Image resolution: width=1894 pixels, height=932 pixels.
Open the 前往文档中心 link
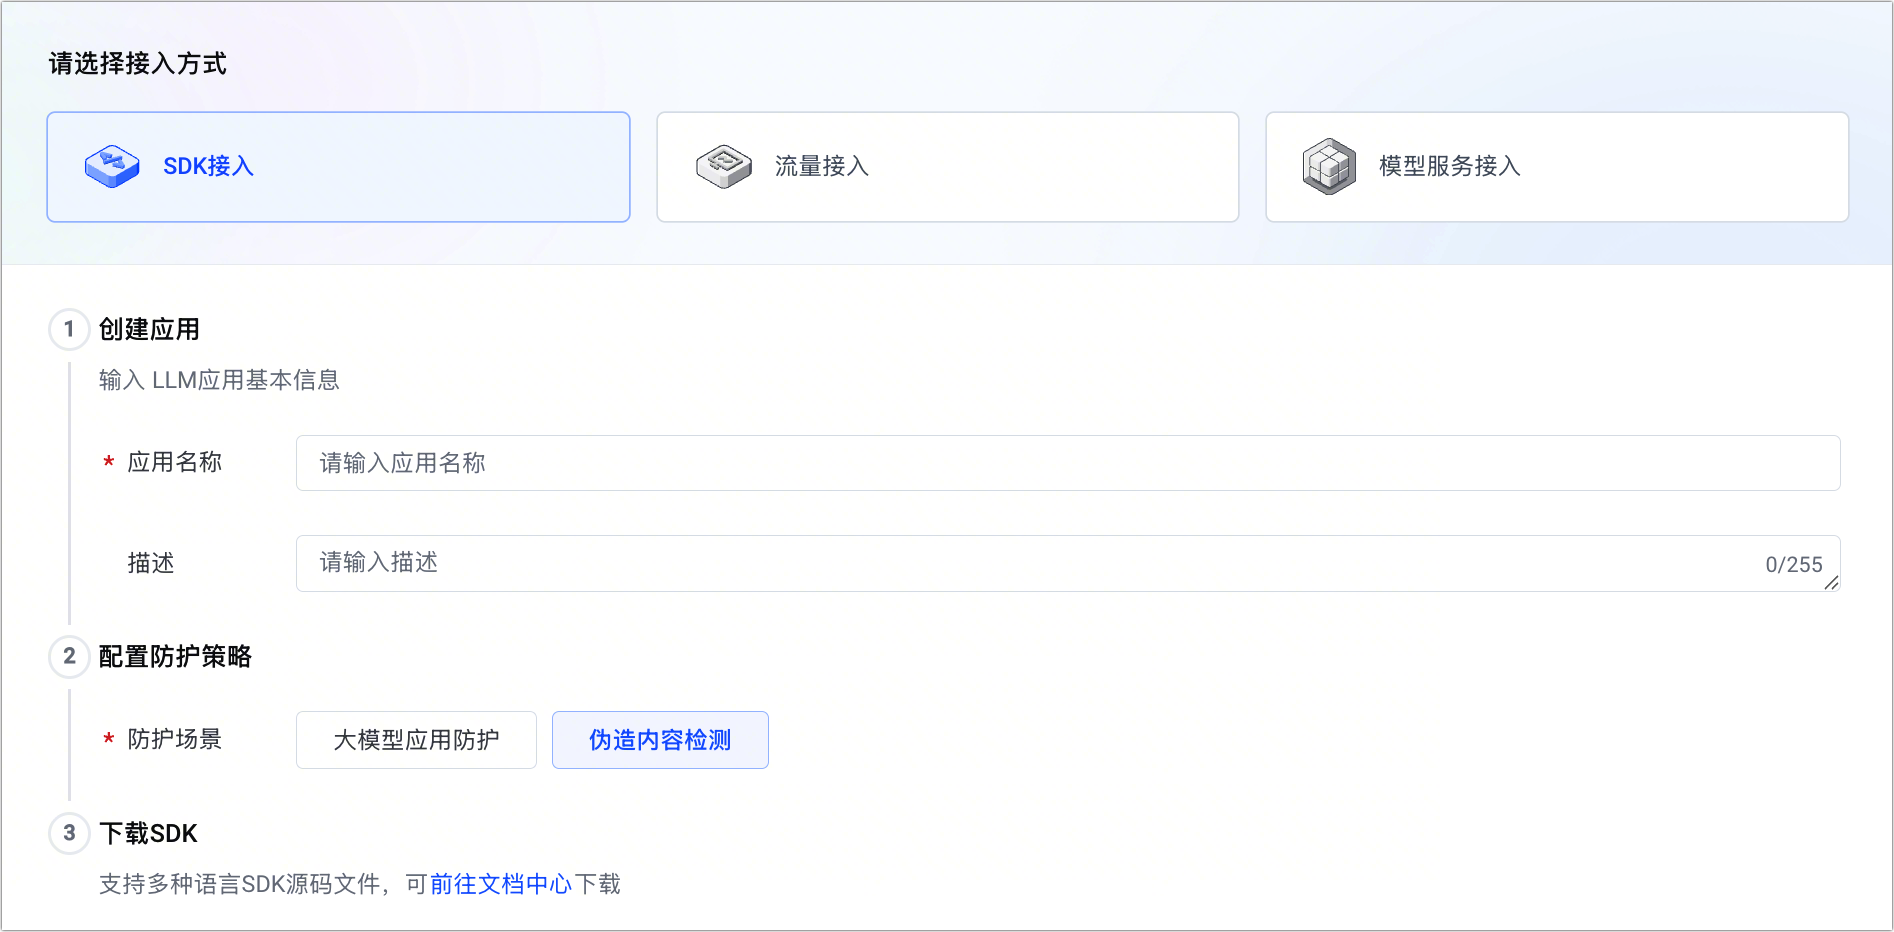coord(501,884)
